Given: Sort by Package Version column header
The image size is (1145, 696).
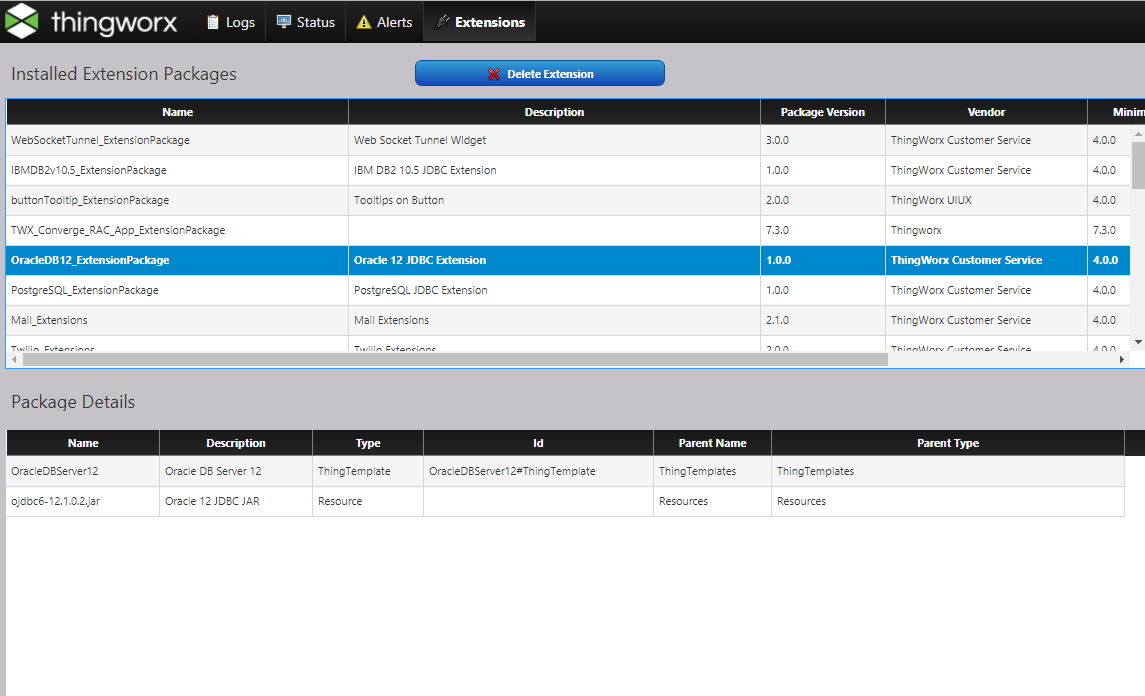Looking at the screenshot, I should click(x=823, y=112).
